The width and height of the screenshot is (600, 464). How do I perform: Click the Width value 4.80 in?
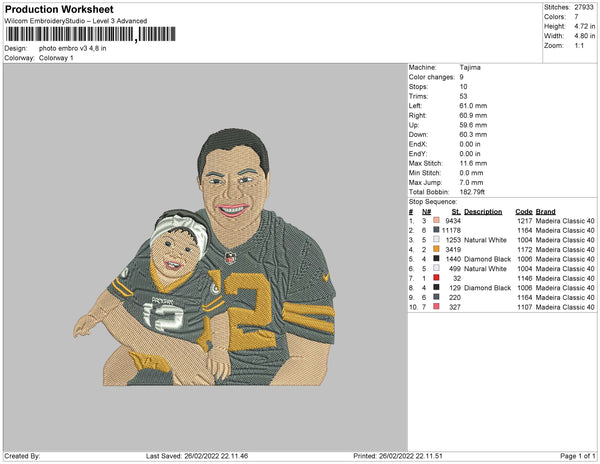[585, 36]
